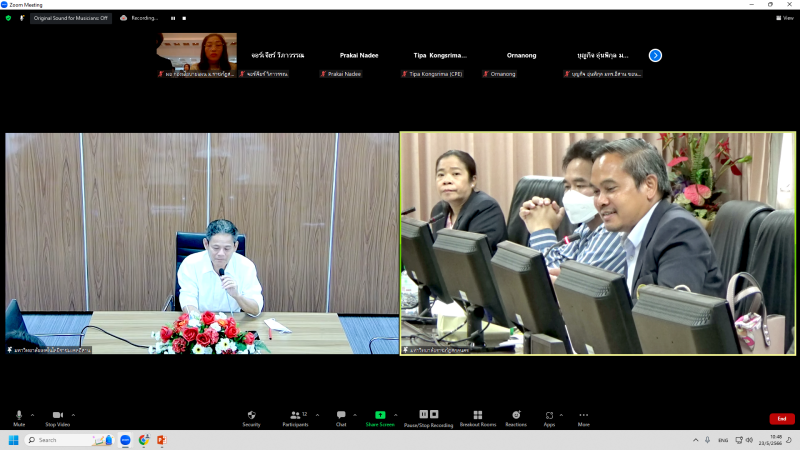Screen dimensions: 800x450
Task: Expand video options arrow beside Stop Video
Action: click(73, 414)
